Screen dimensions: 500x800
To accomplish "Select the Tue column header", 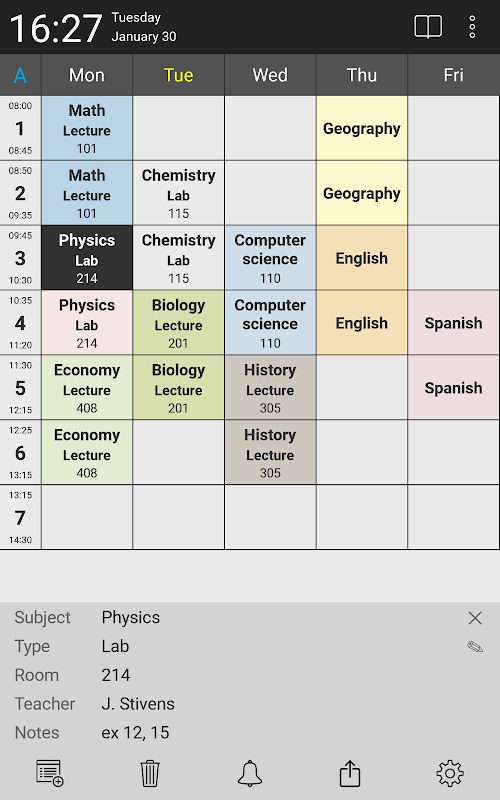I will coord(179,75).
